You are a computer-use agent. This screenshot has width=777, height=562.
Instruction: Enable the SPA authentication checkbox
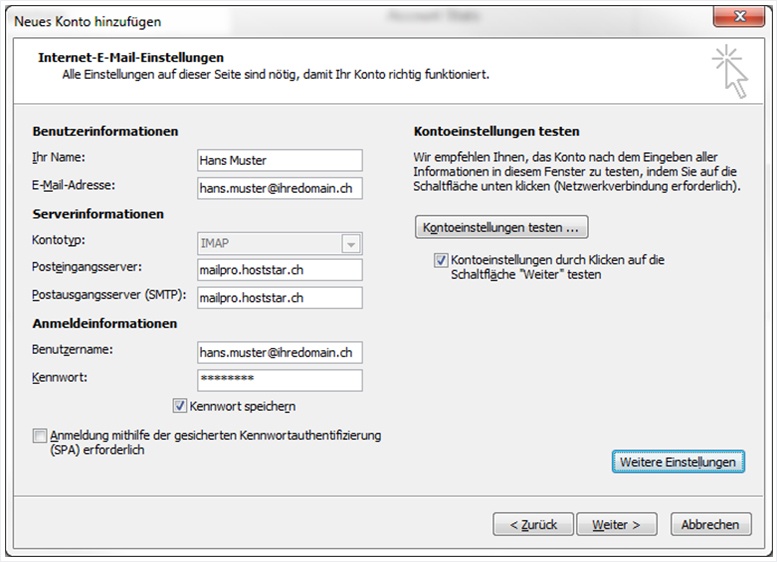click(x=40, y=436)
